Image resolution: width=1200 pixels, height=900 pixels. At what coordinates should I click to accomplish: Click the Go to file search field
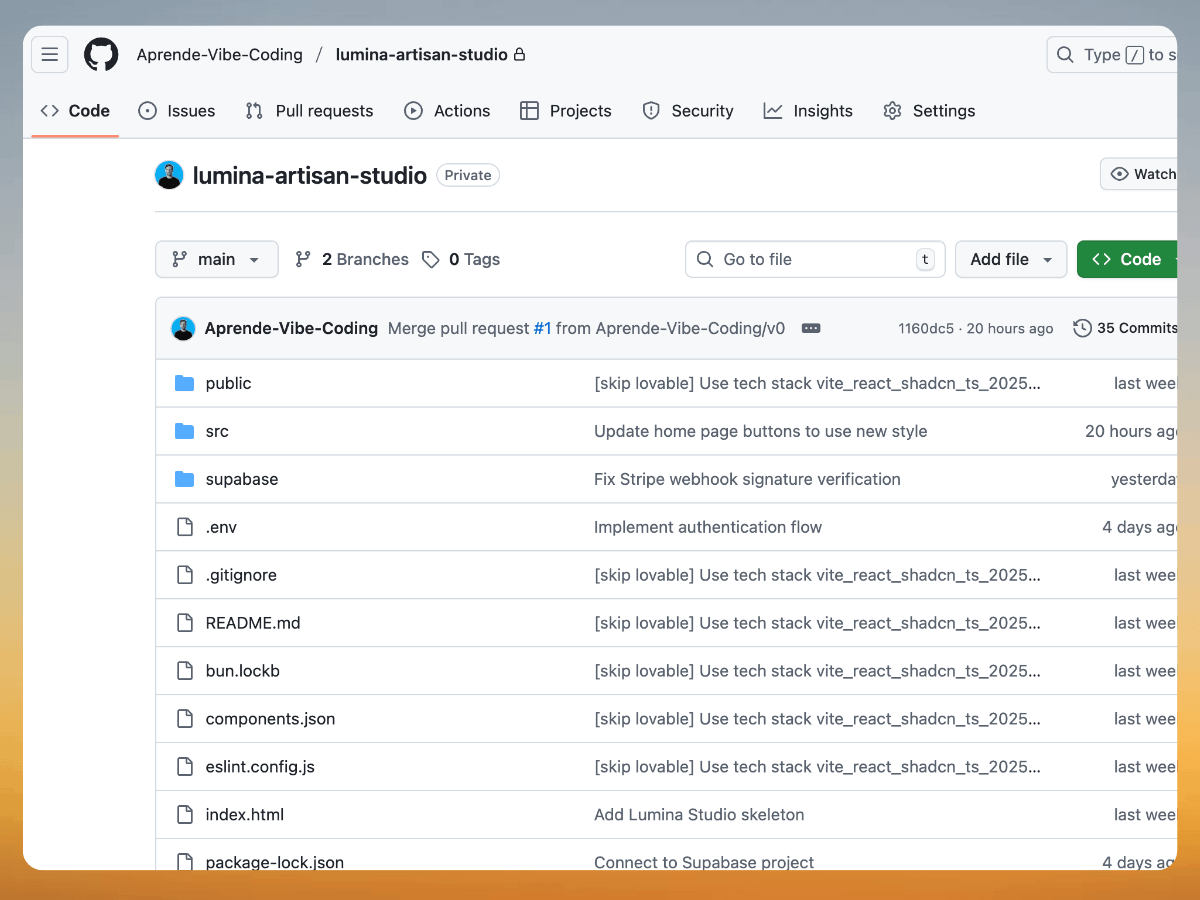coord(815,260)
